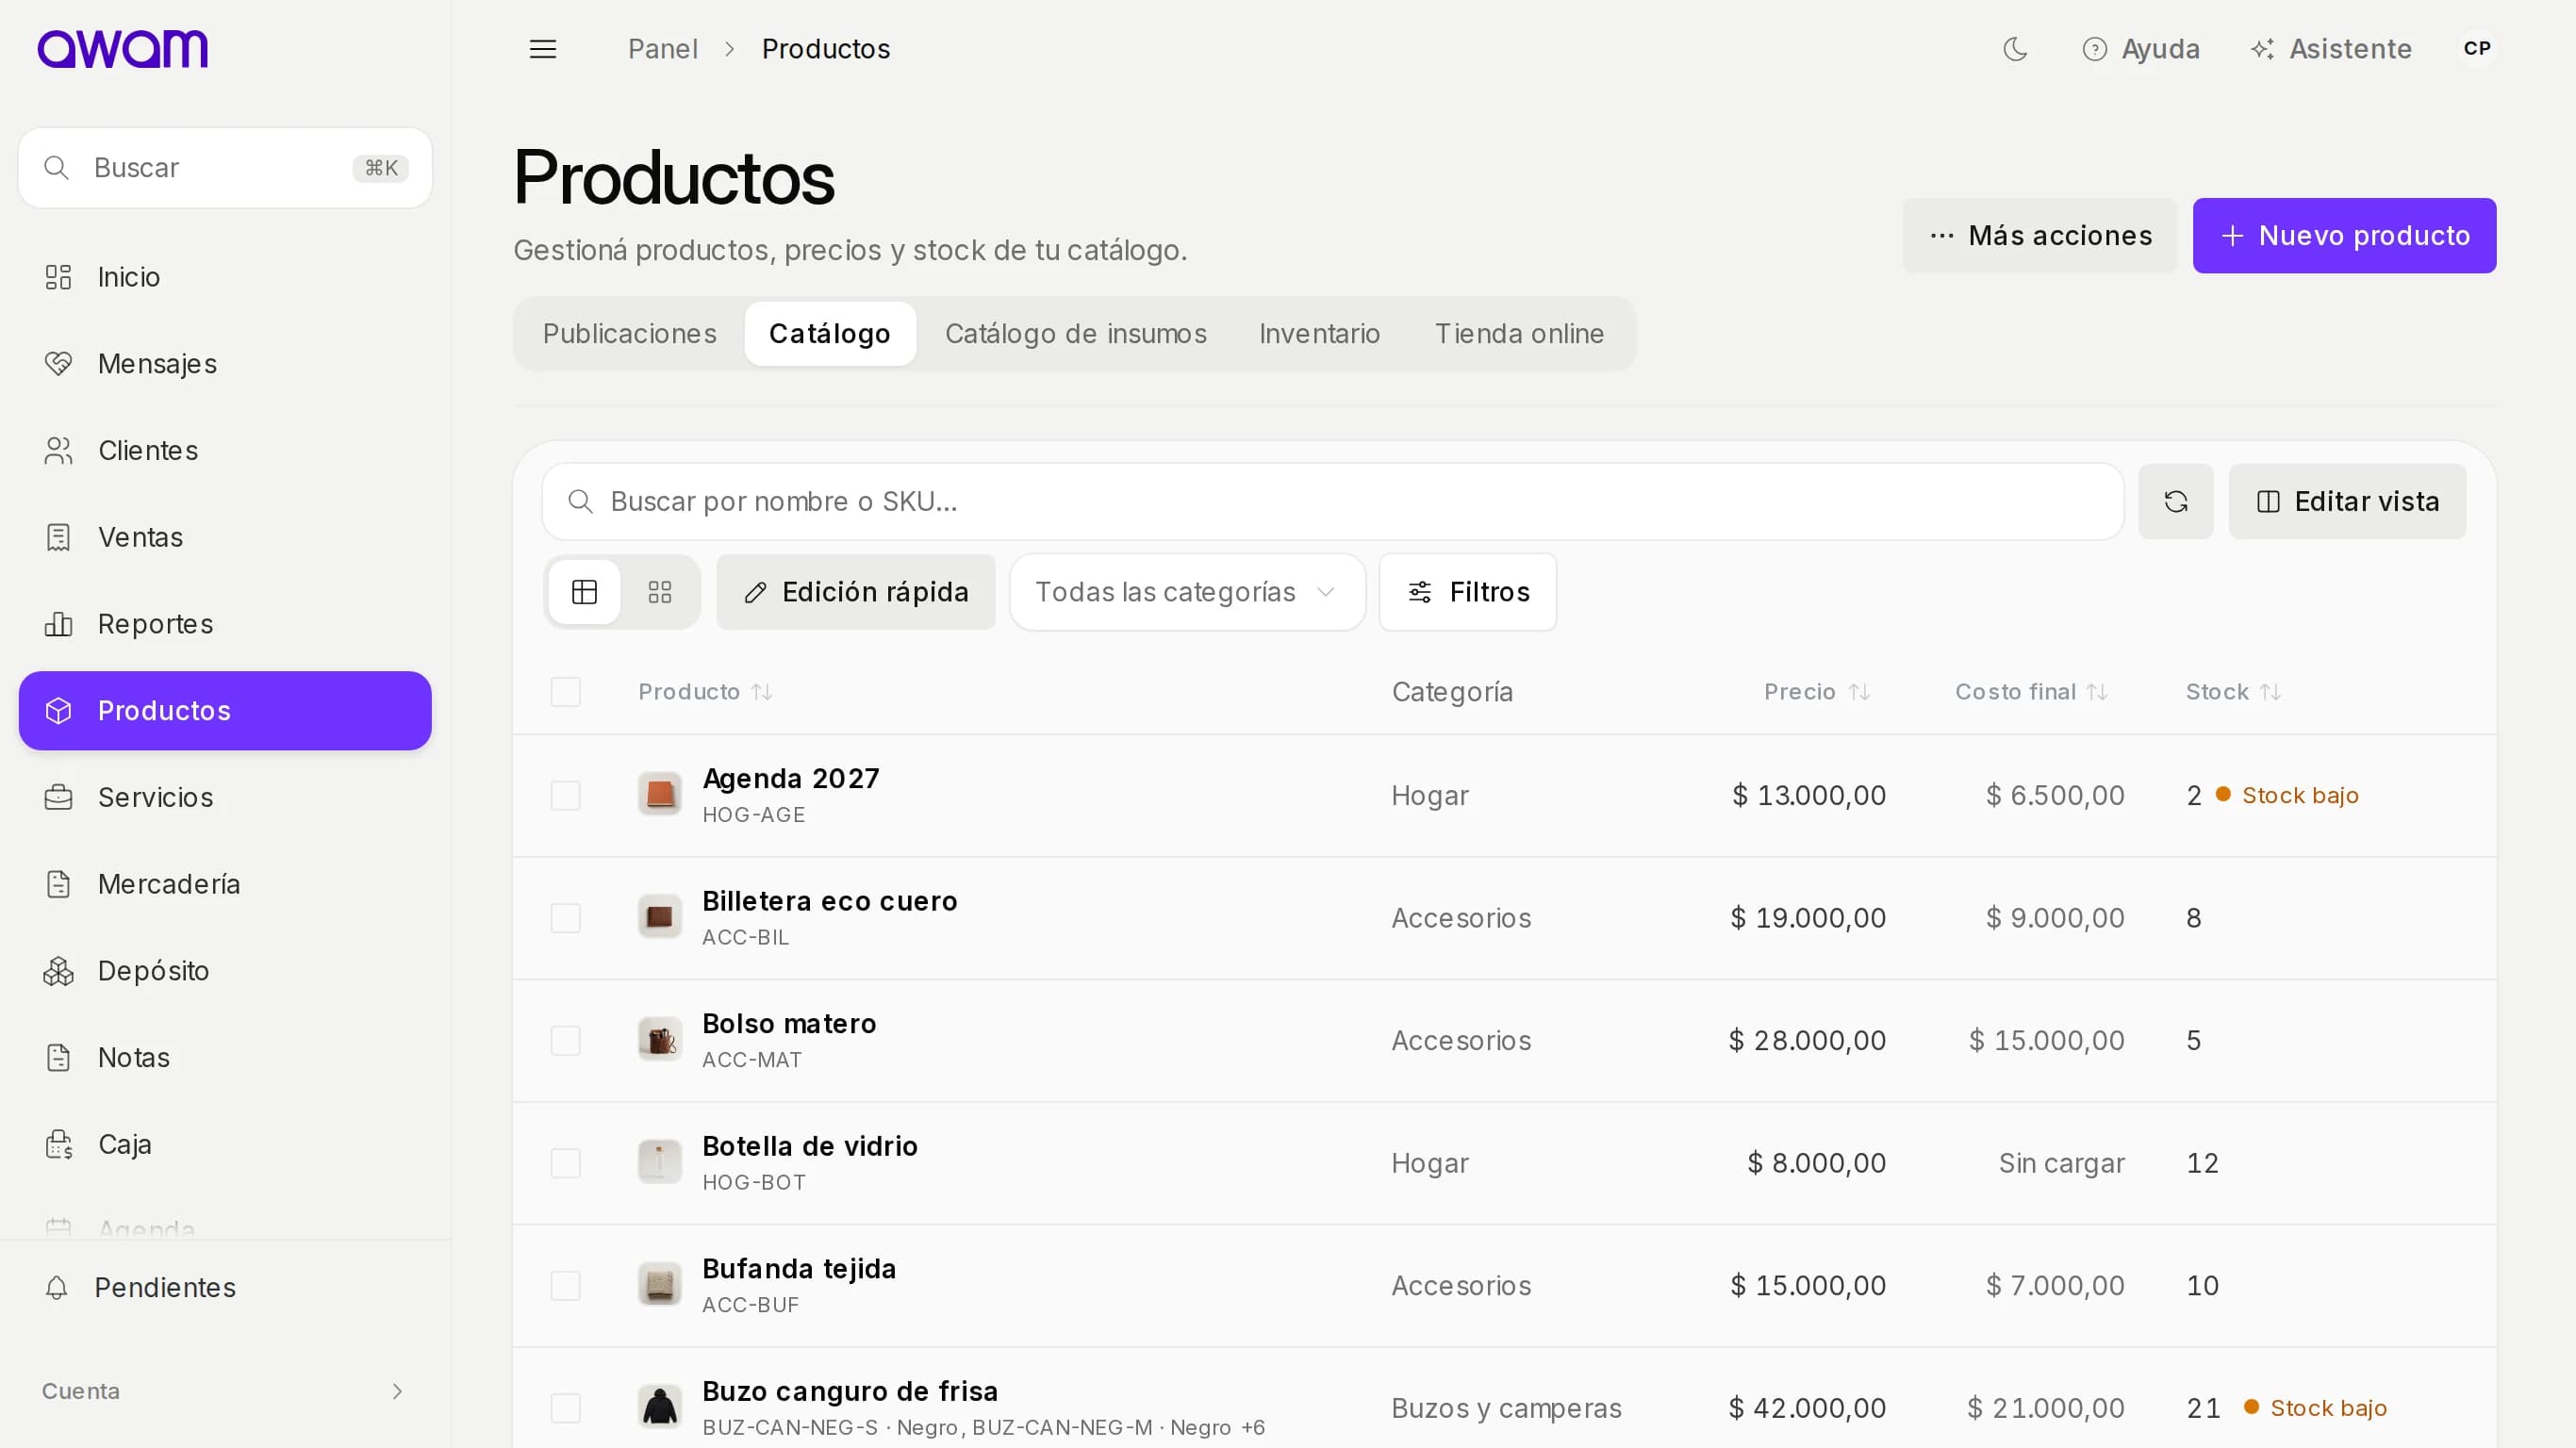This screenshot has width=2576, height=1448.
Task: Click the refresh list icon button
Action: pos(2176,501)
